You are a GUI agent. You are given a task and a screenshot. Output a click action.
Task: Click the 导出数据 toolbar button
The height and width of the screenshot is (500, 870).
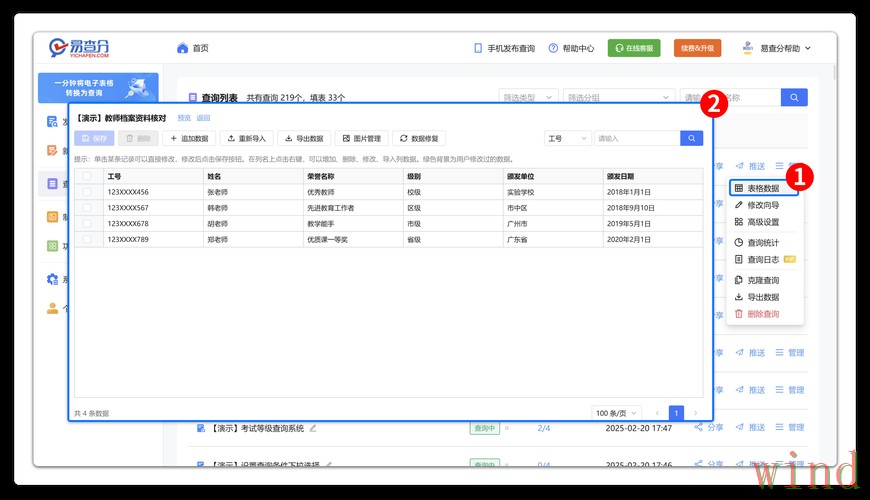coord(303,139)
